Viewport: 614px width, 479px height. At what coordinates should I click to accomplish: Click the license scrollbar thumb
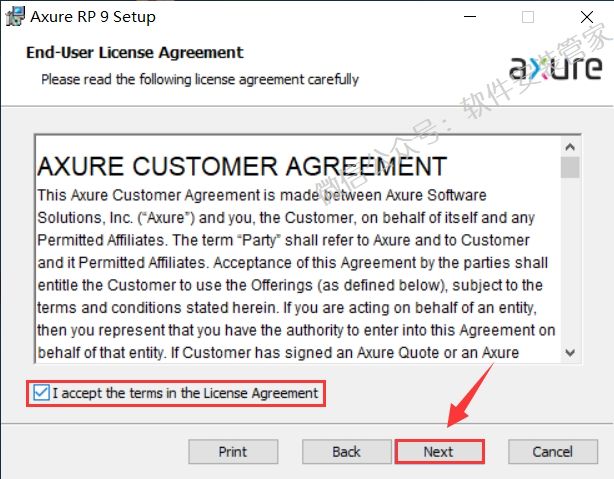click(570, 164)
